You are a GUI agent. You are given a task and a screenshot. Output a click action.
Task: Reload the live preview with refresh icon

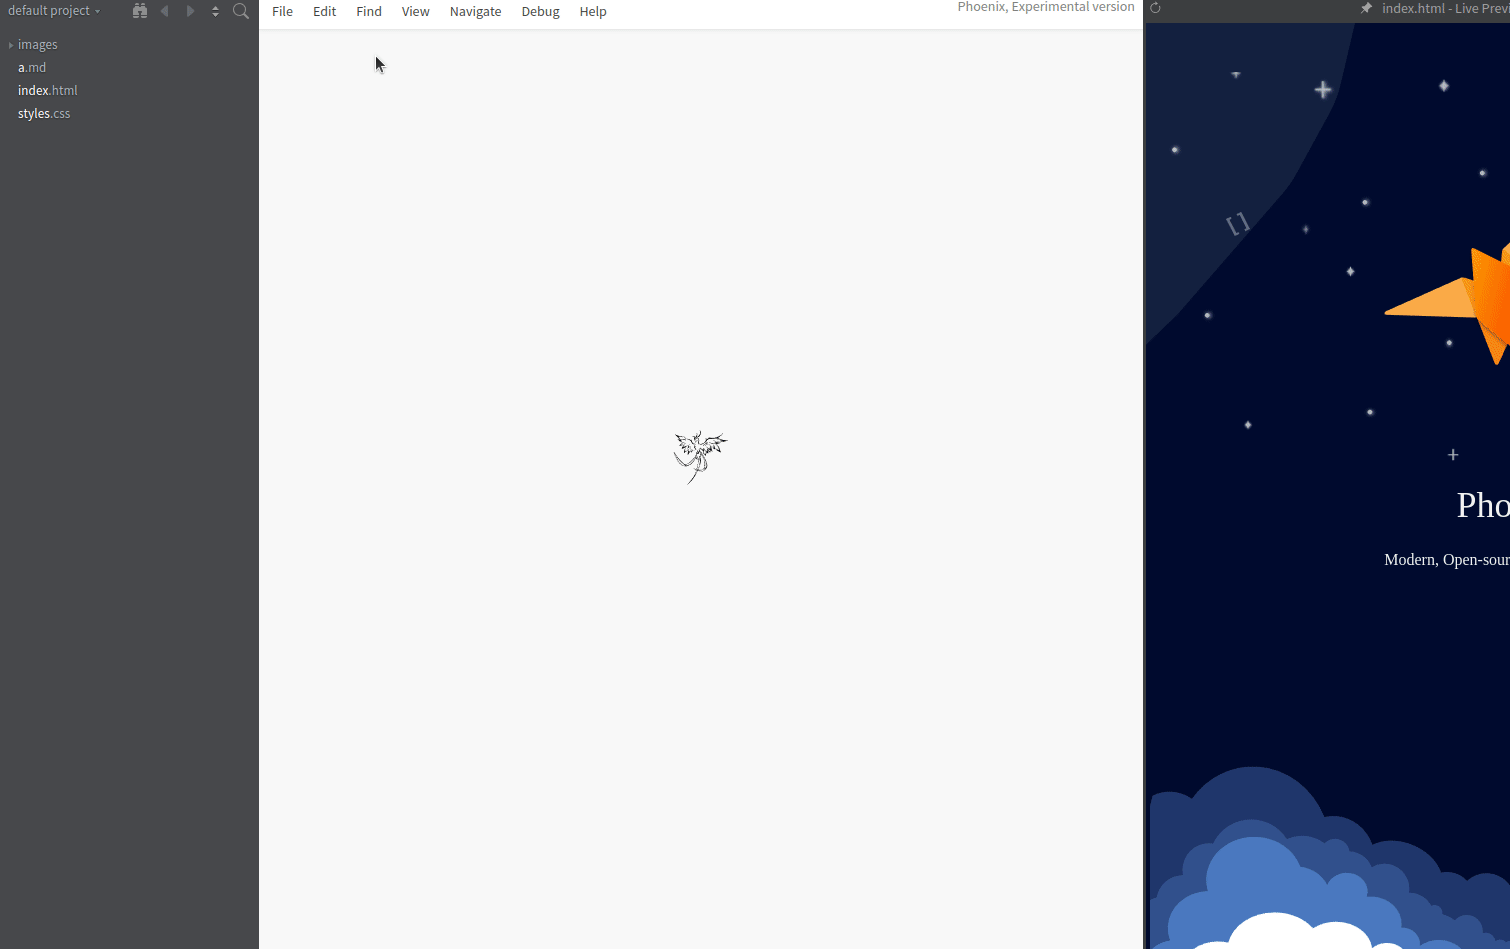pos(1155,8)
